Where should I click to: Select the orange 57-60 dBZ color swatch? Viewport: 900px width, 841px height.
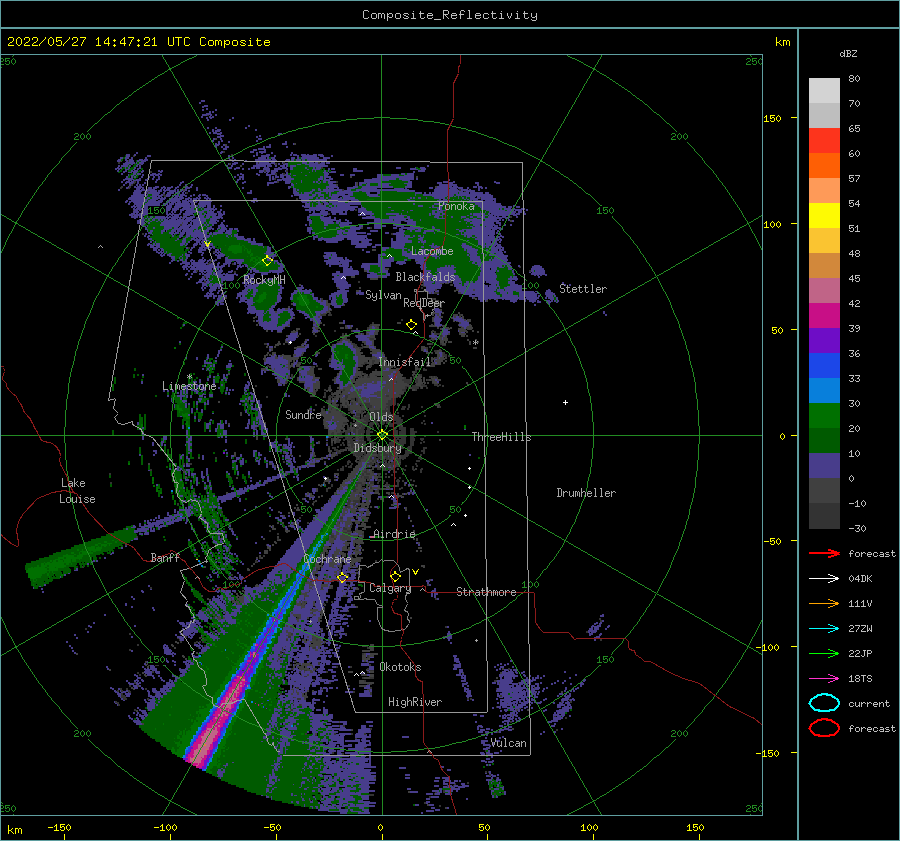(x=824, y=166)
